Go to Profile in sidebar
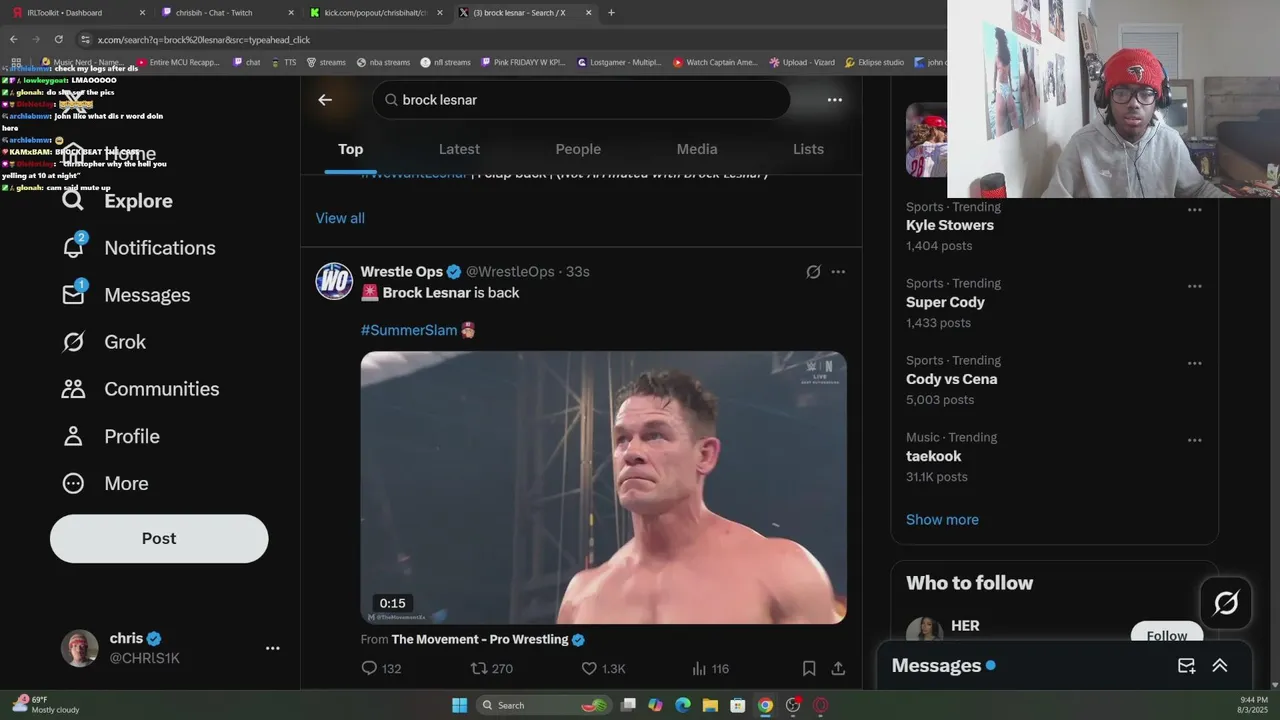This screenshot has height=720, width=1280. point(111,436)
